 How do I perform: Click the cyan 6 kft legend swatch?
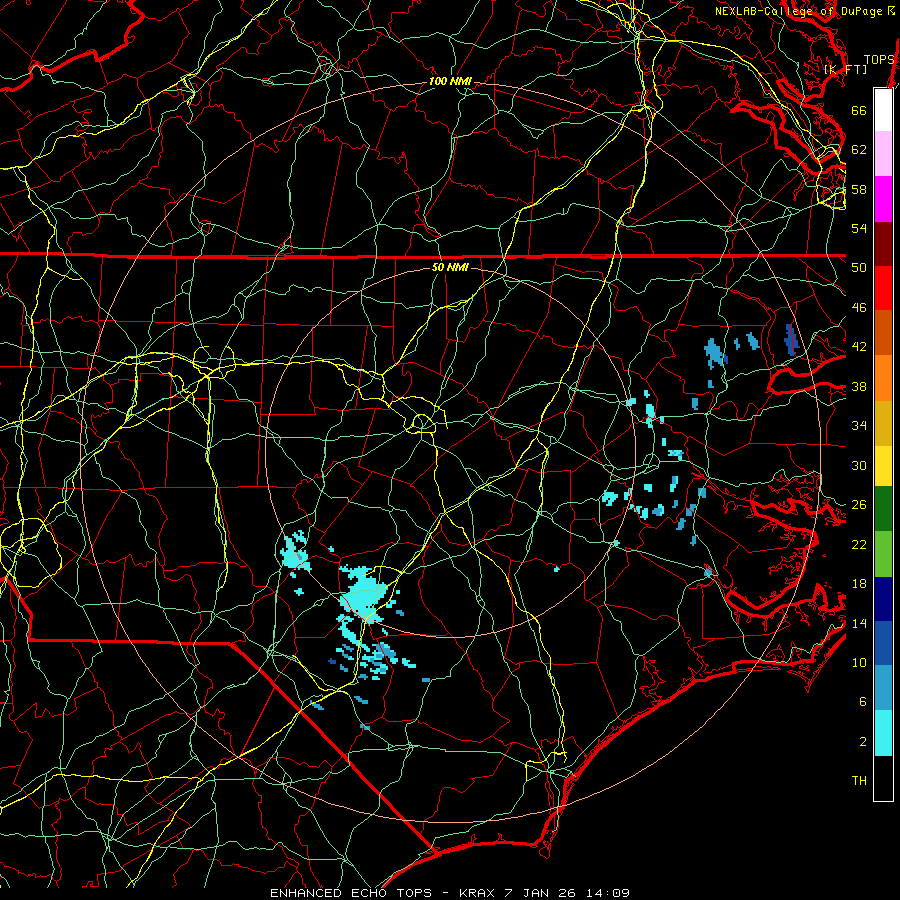883,733
